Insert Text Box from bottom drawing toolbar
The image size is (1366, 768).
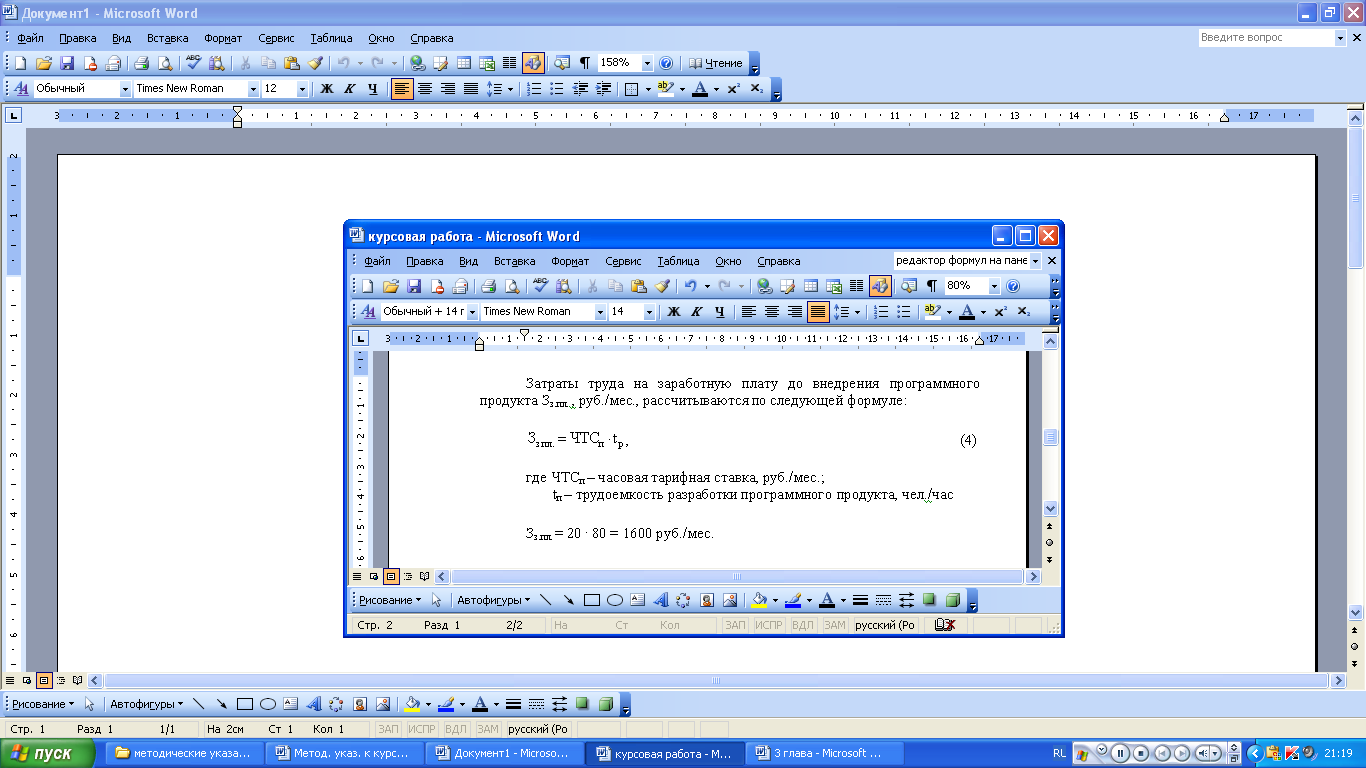(290, 704)
